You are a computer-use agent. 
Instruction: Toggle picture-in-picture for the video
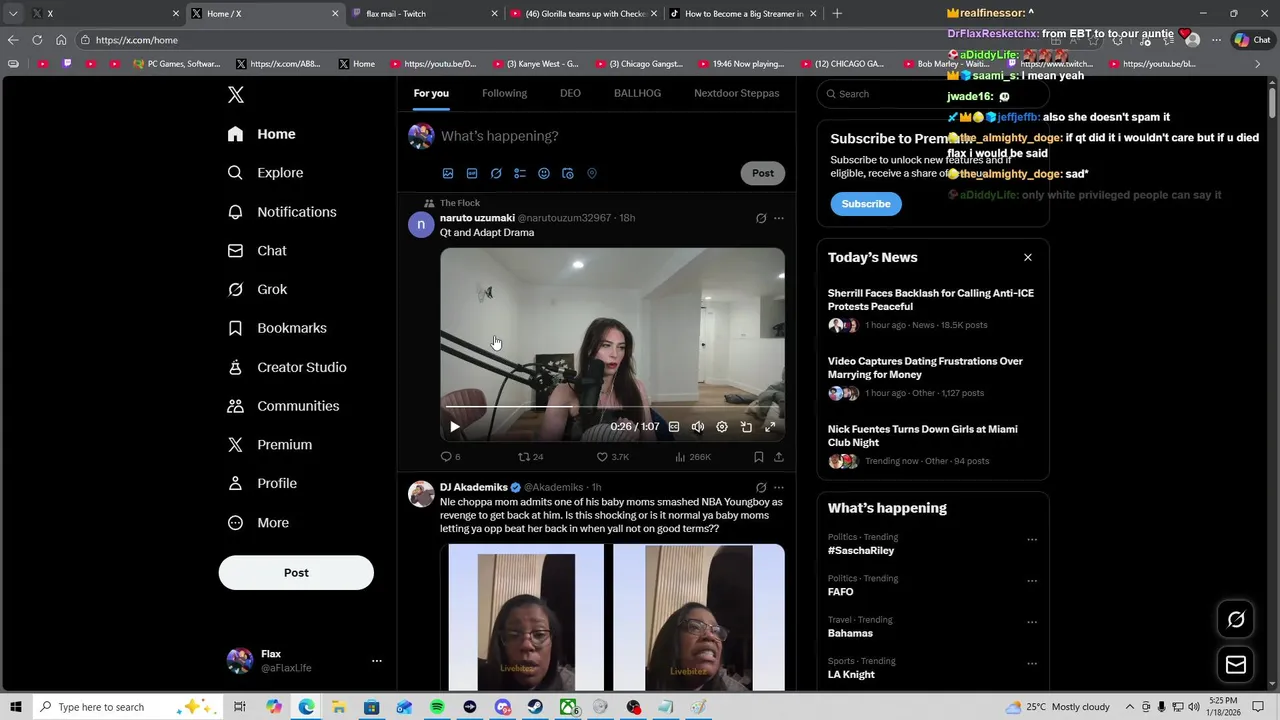point(746,427)
